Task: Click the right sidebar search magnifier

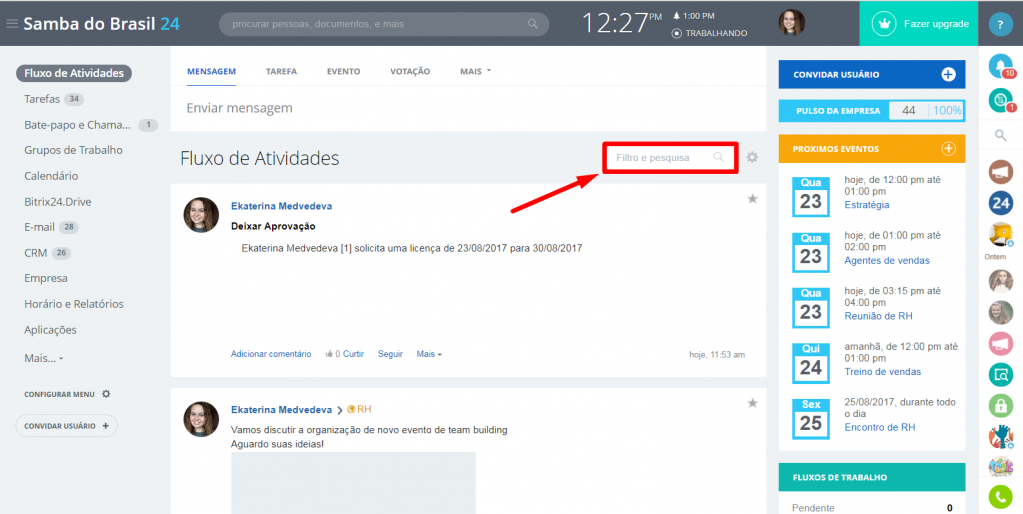Action: click(1000, 135)
